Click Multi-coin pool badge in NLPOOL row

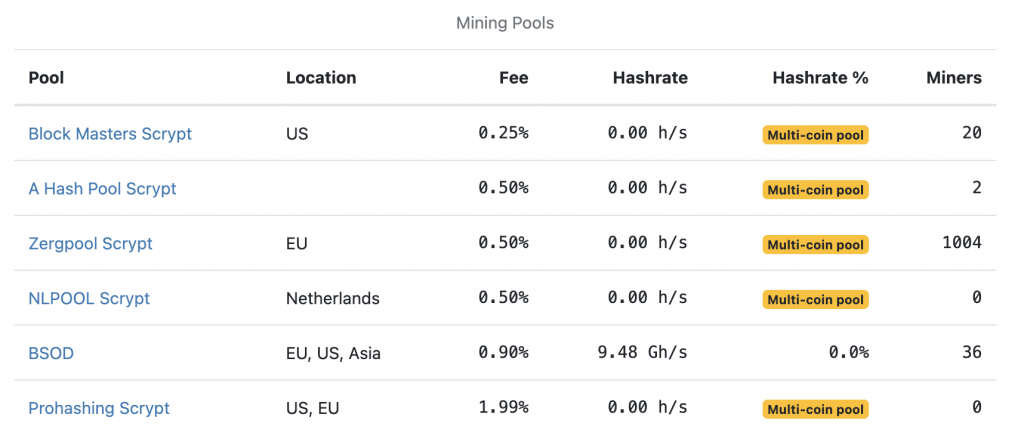pos(816,300)
